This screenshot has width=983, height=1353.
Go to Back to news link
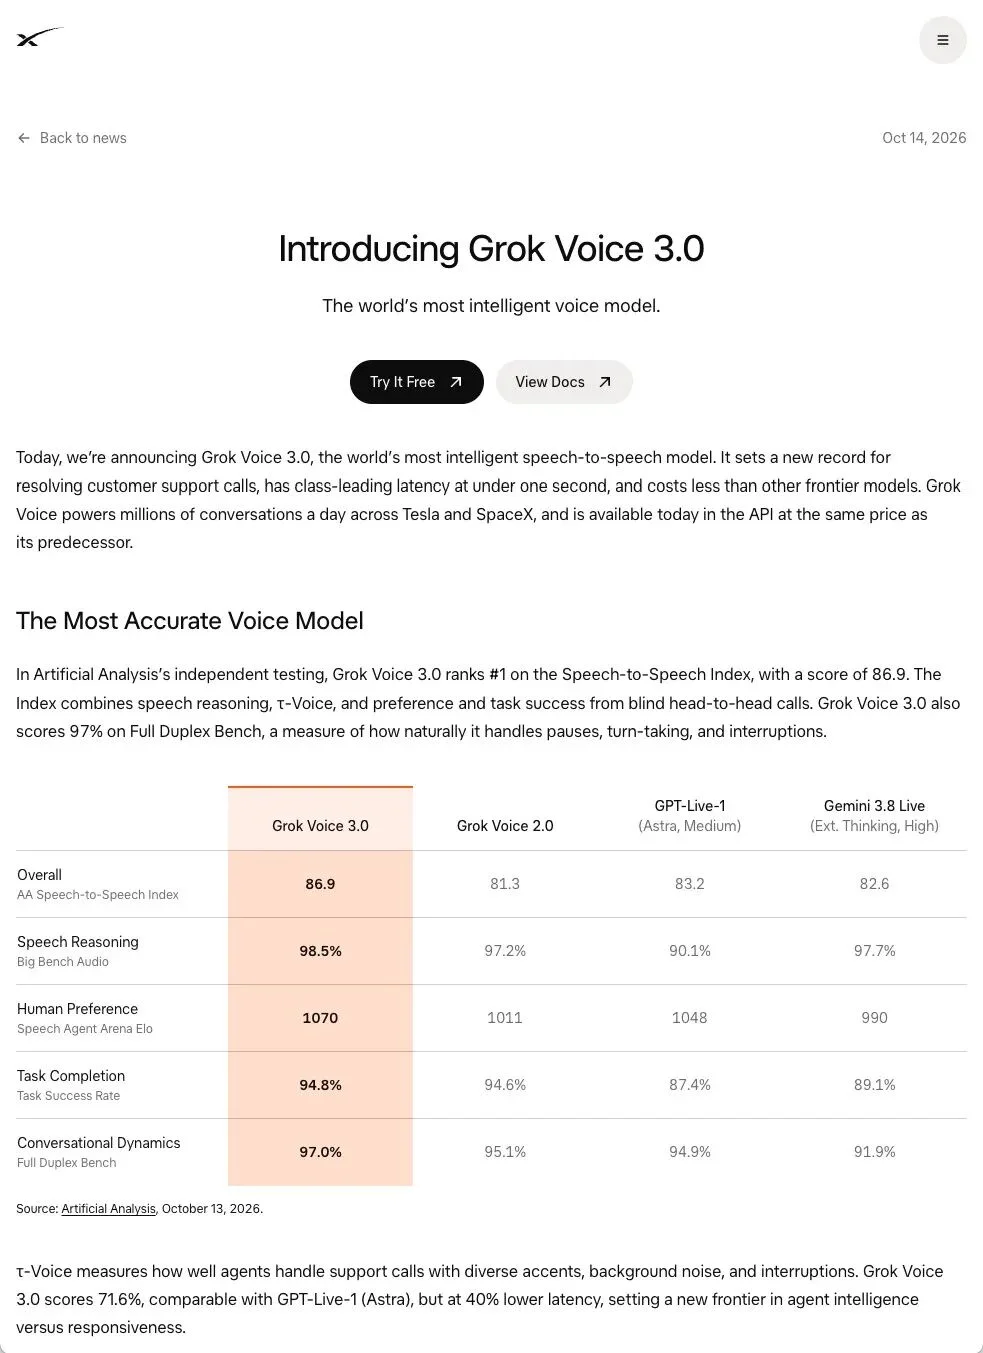72,138
